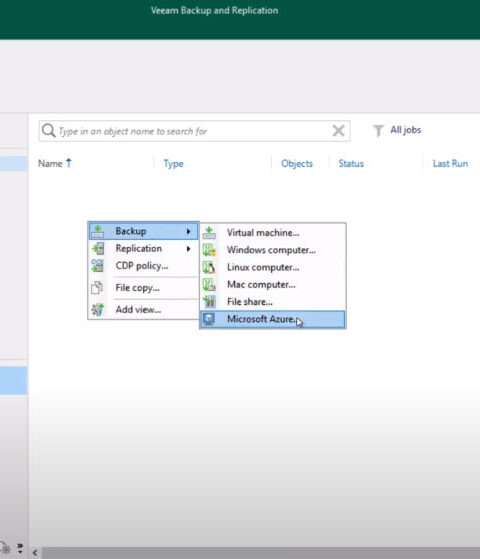Click the search magnifier icon
This screenshot has height=559, width=480.
coord(48,131)
